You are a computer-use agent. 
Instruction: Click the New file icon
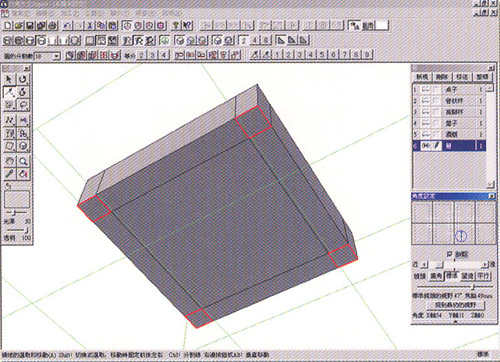(x=8, y=26)
